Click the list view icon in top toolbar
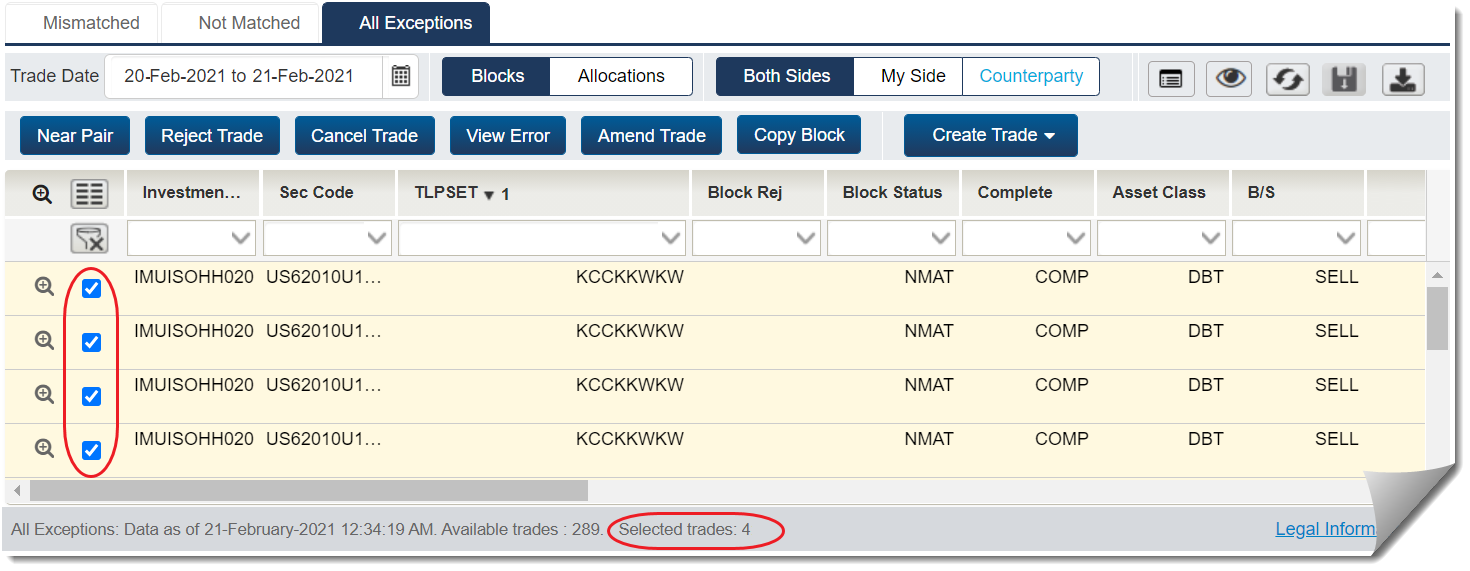The image size is (1470, 571). click(1171, 79)
